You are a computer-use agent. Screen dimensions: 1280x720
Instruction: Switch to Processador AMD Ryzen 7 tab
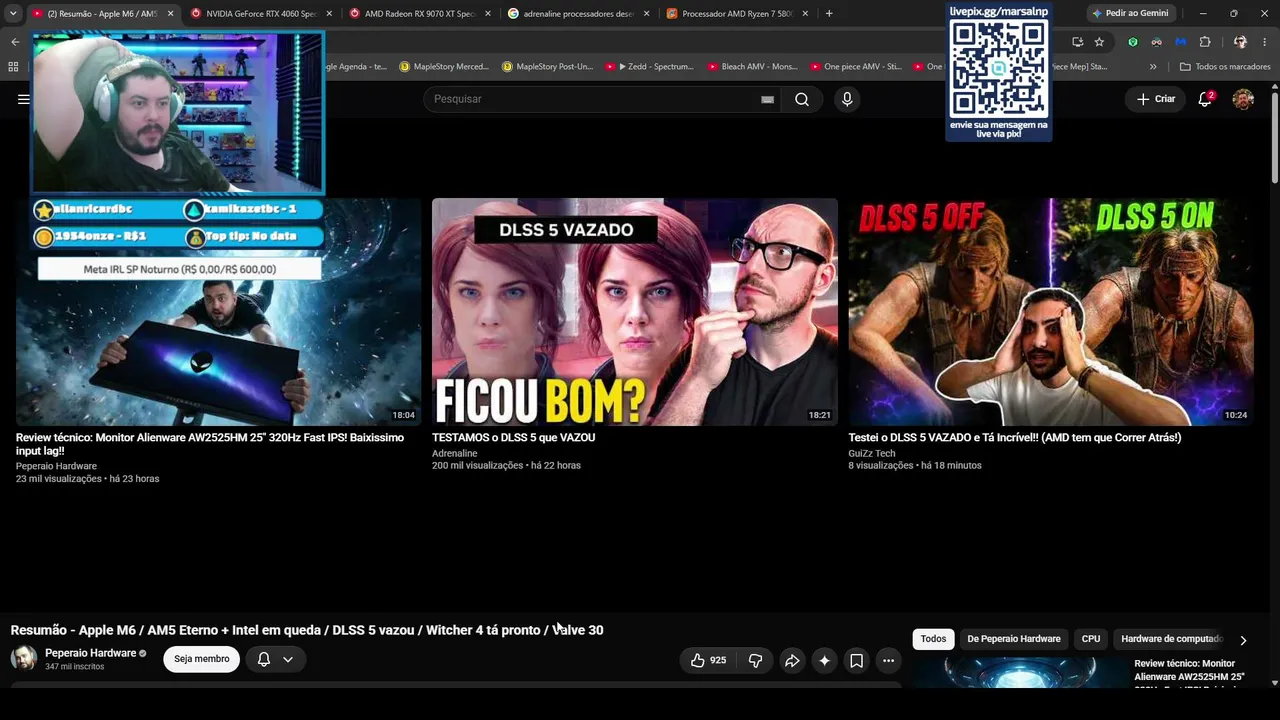tap(737, 14)
